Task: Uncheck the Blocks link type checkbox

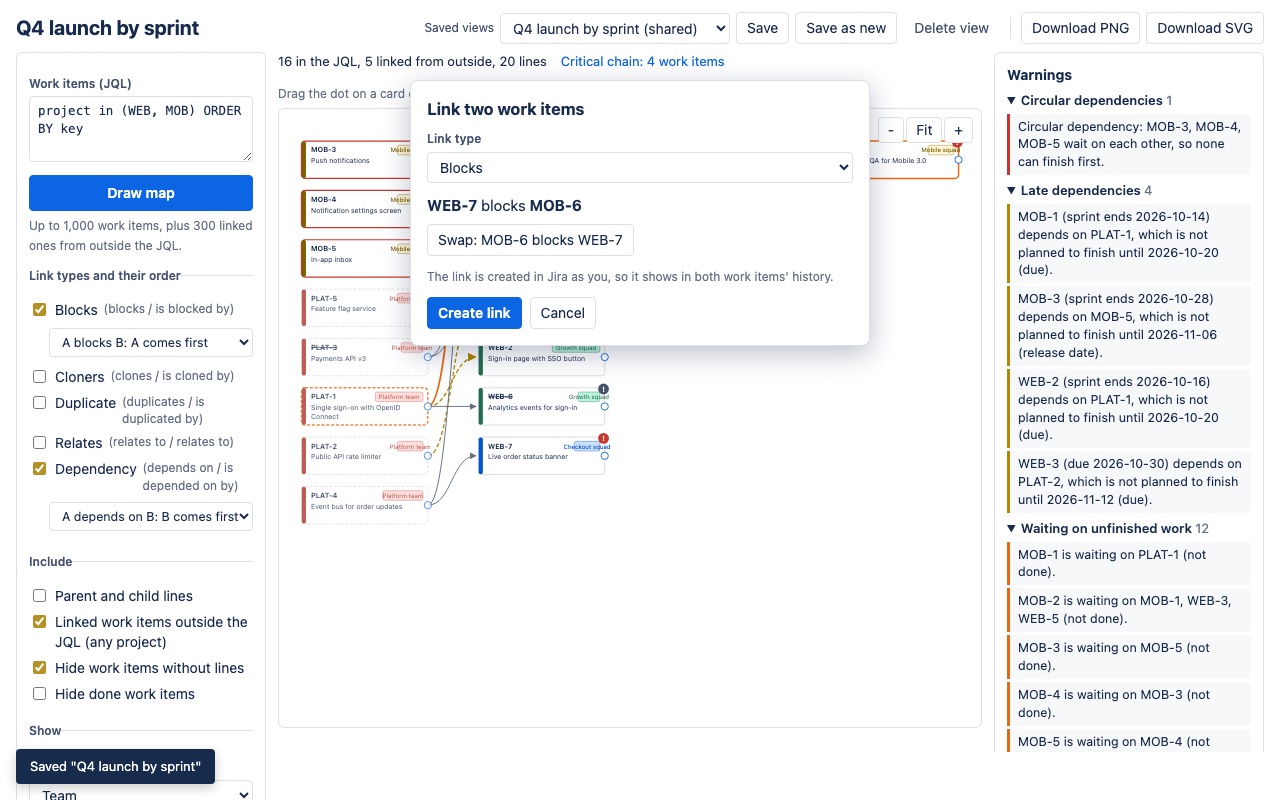Action: (40, 310)
